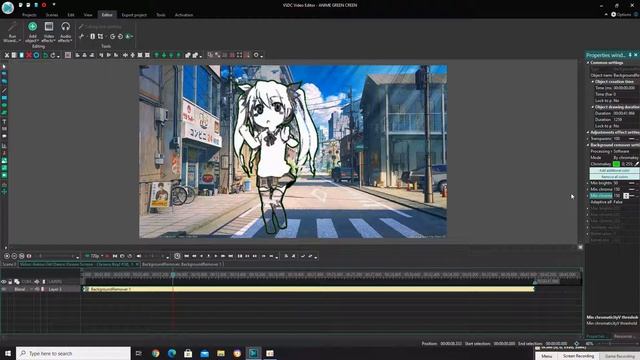Screen dimensions: 640x360
Task: Toggle the eye visibility icon in timeline header
Action: (4, 282)
